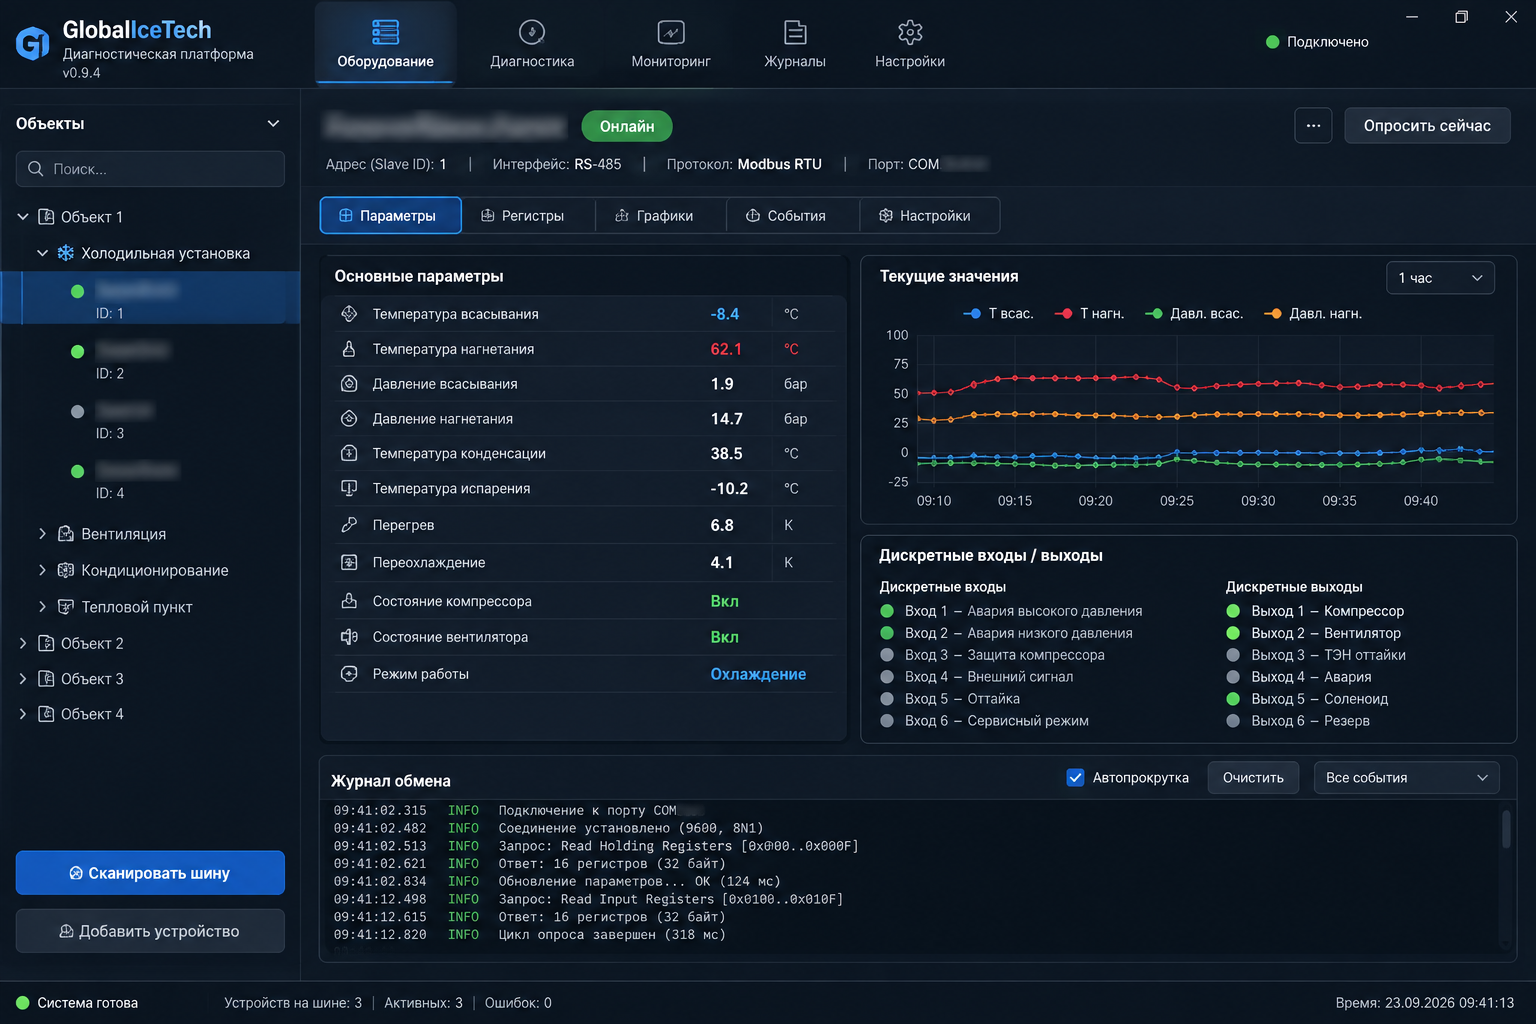Image resolution: width=1536 pixels, height=1024 pixels.
Task: Click the Журналы document icon
Action: coord(795,32)
